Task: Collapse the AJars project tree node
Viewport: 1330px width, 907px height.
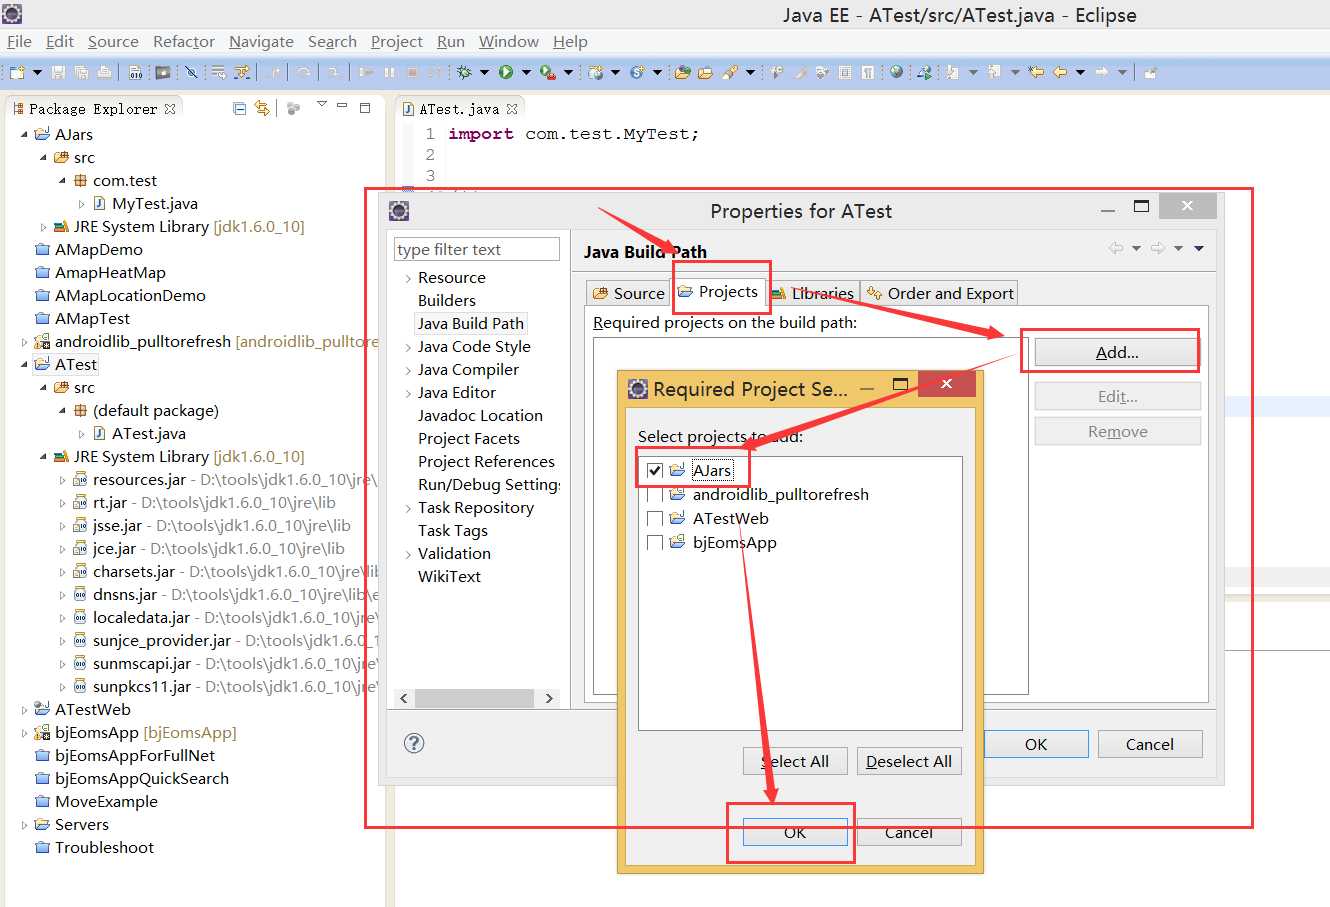Action: [x=24, y=134]
